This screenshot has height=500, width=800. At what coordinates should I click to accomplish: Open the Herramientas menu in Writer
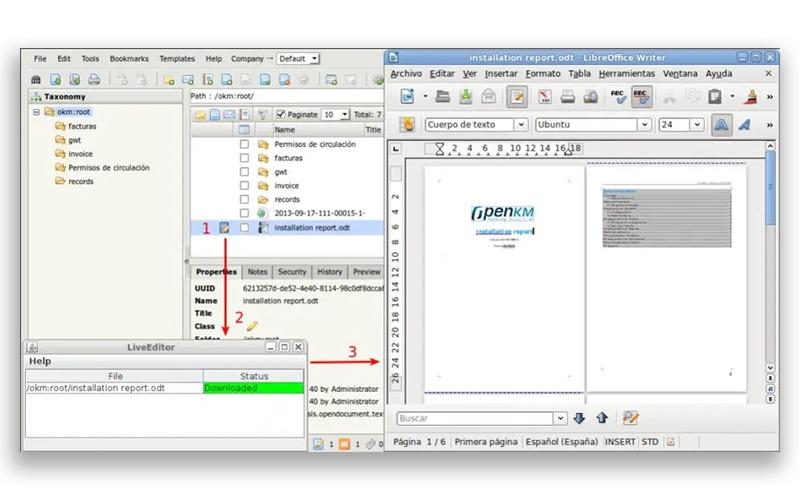627,74
